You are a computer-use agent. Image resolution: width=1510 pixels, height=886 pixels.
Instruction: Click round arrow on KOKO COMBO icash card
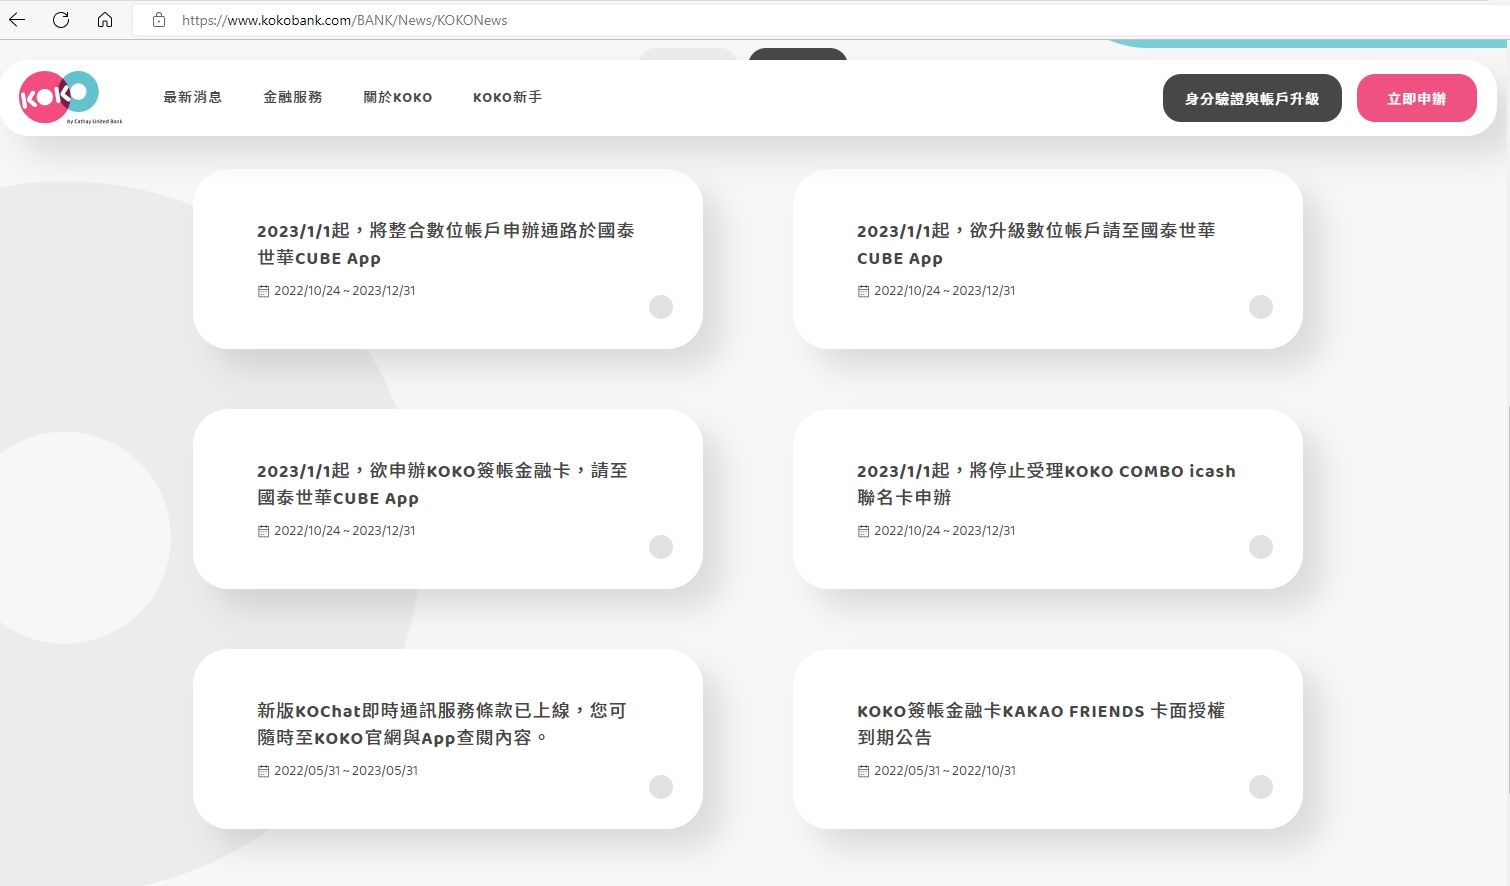coord(1261,547)
